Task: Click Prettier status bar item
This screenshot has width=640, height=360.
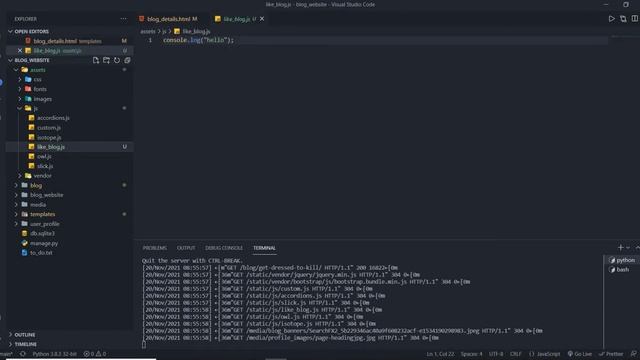Action: pyautogui.click(x=611, y=354)
